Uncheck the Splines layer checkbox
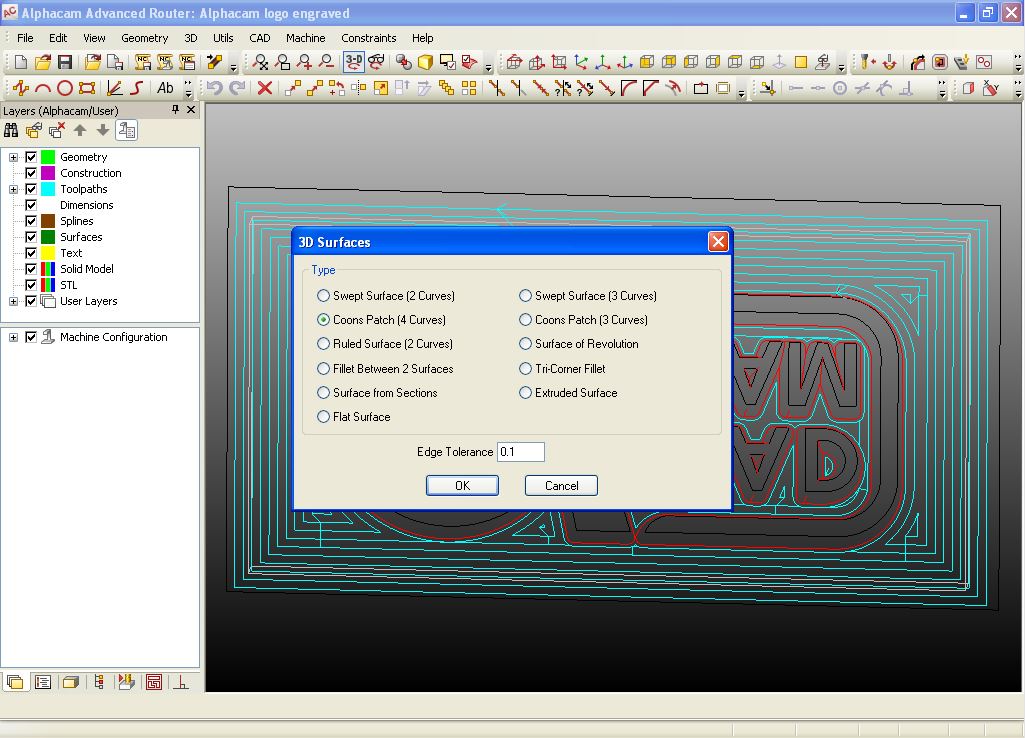 pyautogui.click(x=31, y=221)
